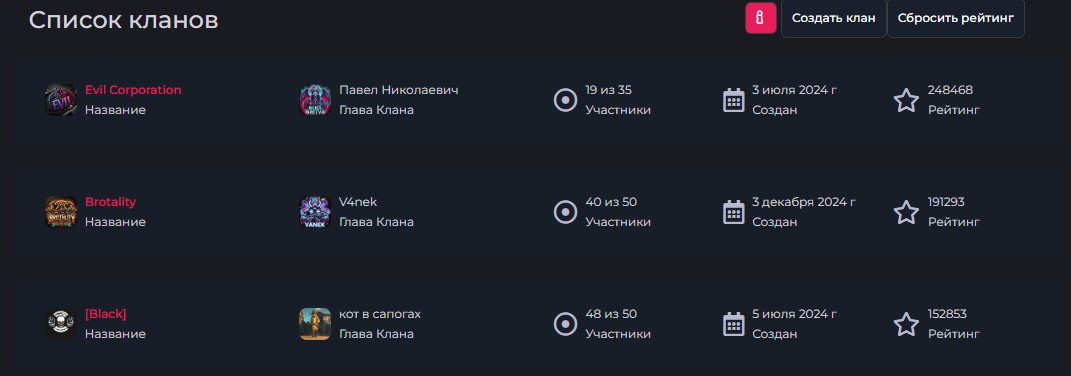Click the pink info icon button
This screenshot has width=1071, height=376.
pyautogui.click(x=760, y=18)
